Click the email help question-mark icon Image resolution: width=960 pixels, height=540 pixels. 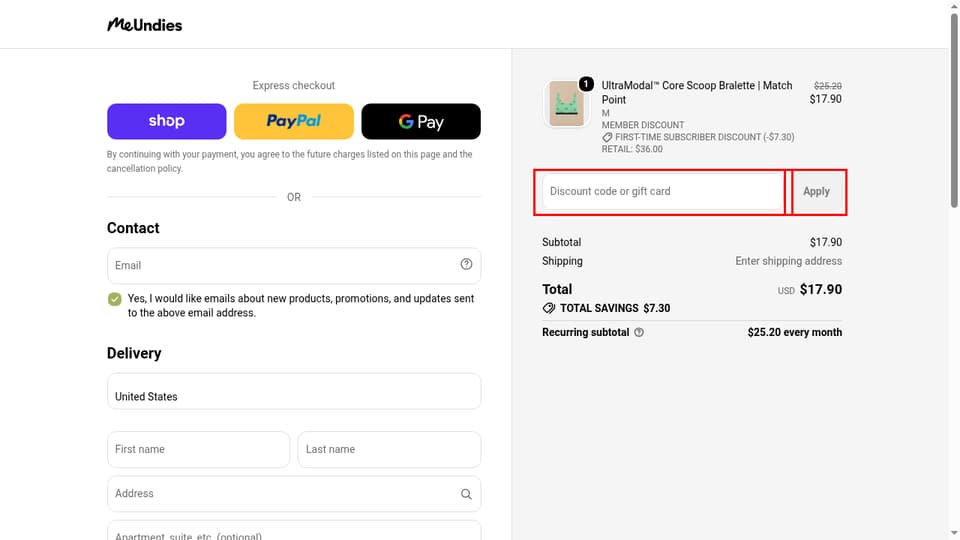tap(467, 264)
